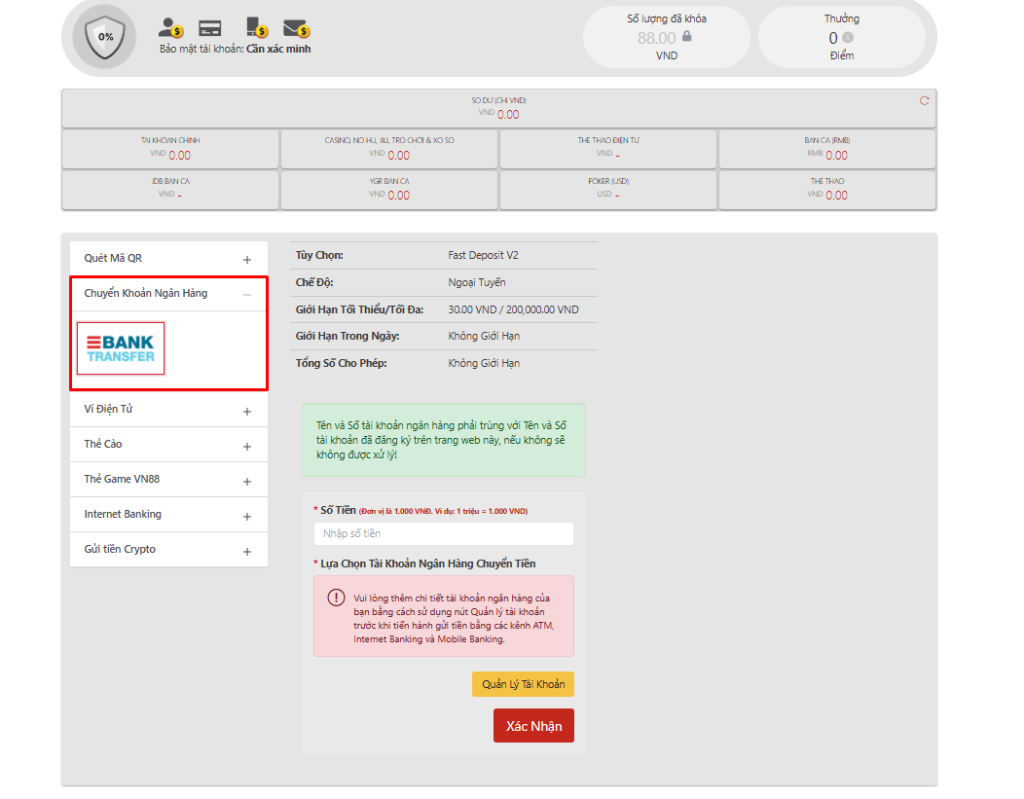
Task: Collapse Chuyển Khoản Ngân Hàng section
Action: pos(168,293)
